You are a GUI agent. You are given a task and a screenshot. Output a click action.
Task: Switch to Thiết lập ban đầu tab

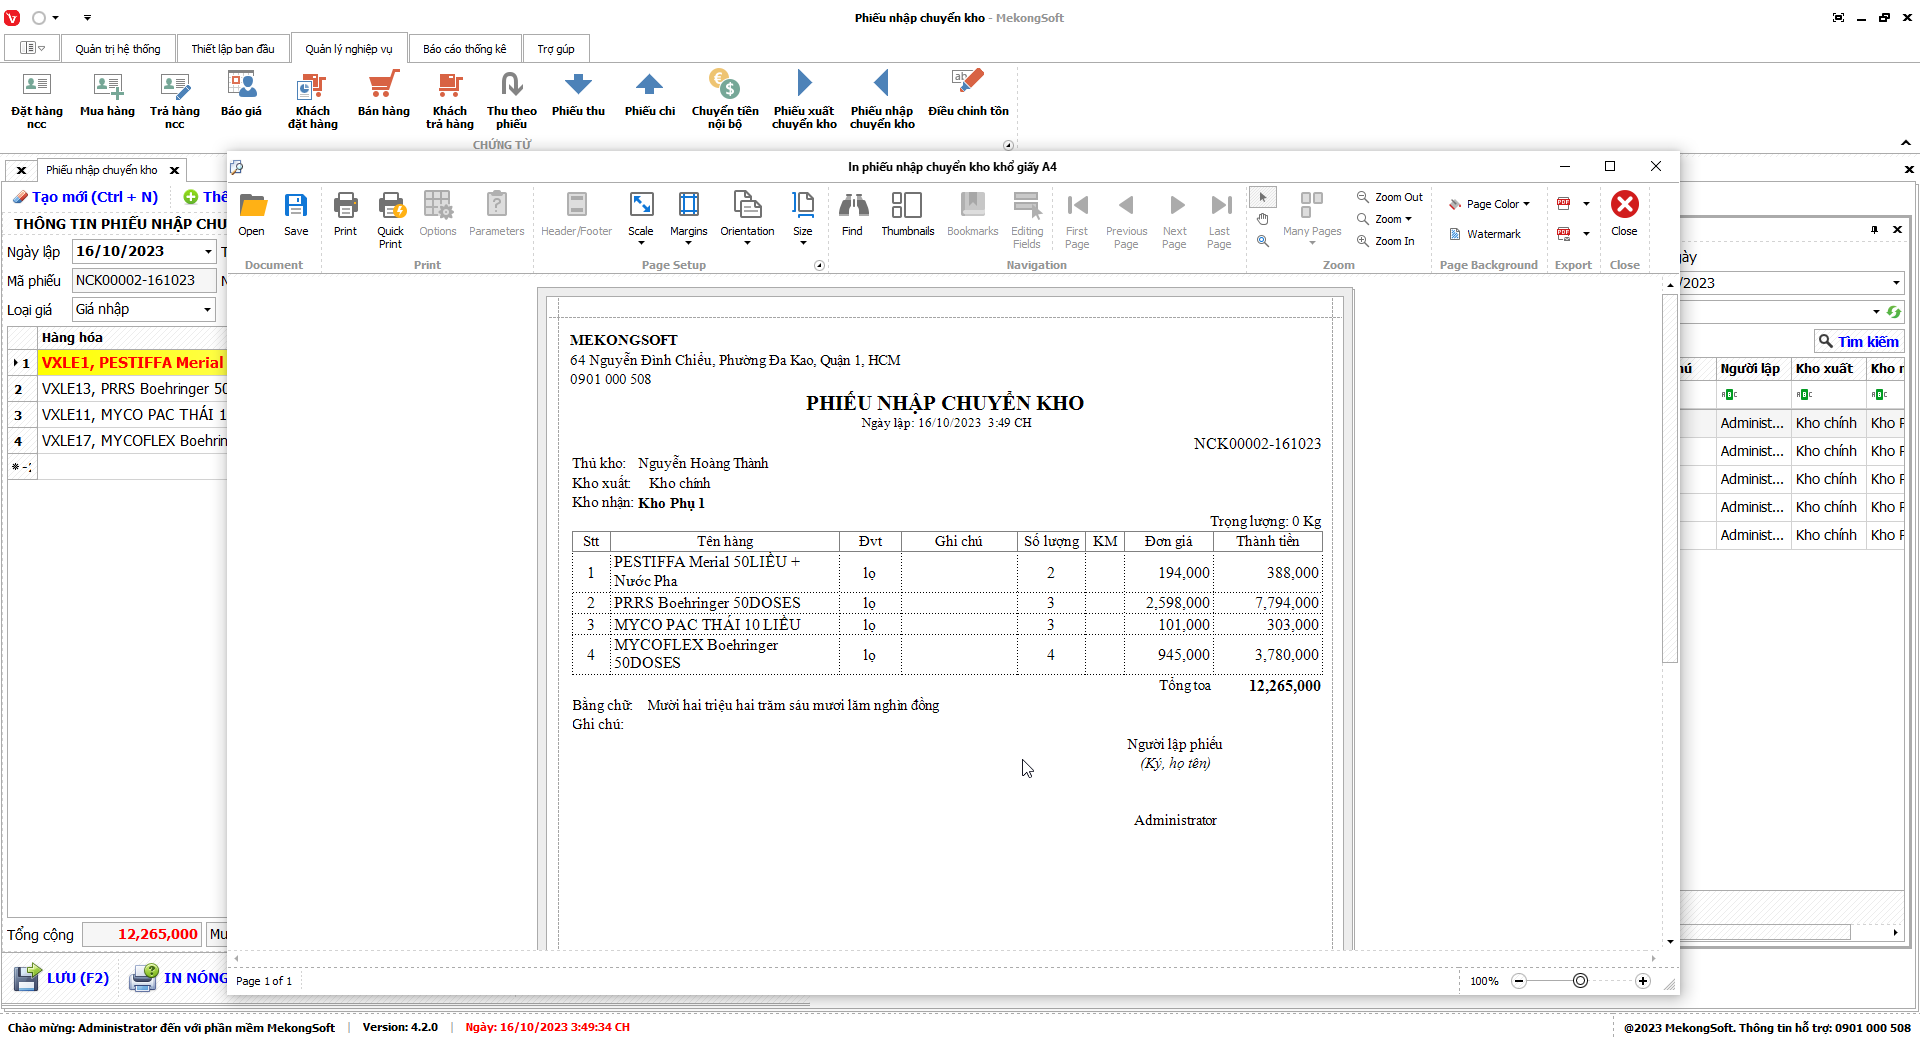coord(233,49)
